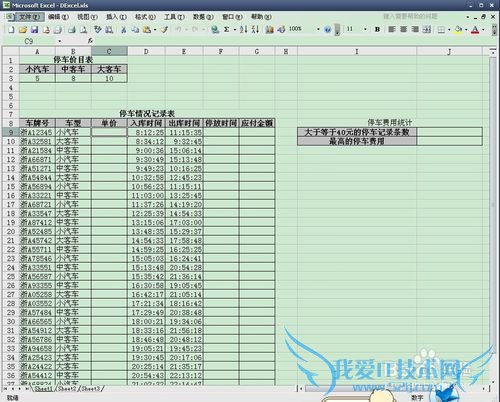Select cell 大于等于40元的停车记录条数
Viewport: 500px width, 402px height.
[x=357, y=132]
